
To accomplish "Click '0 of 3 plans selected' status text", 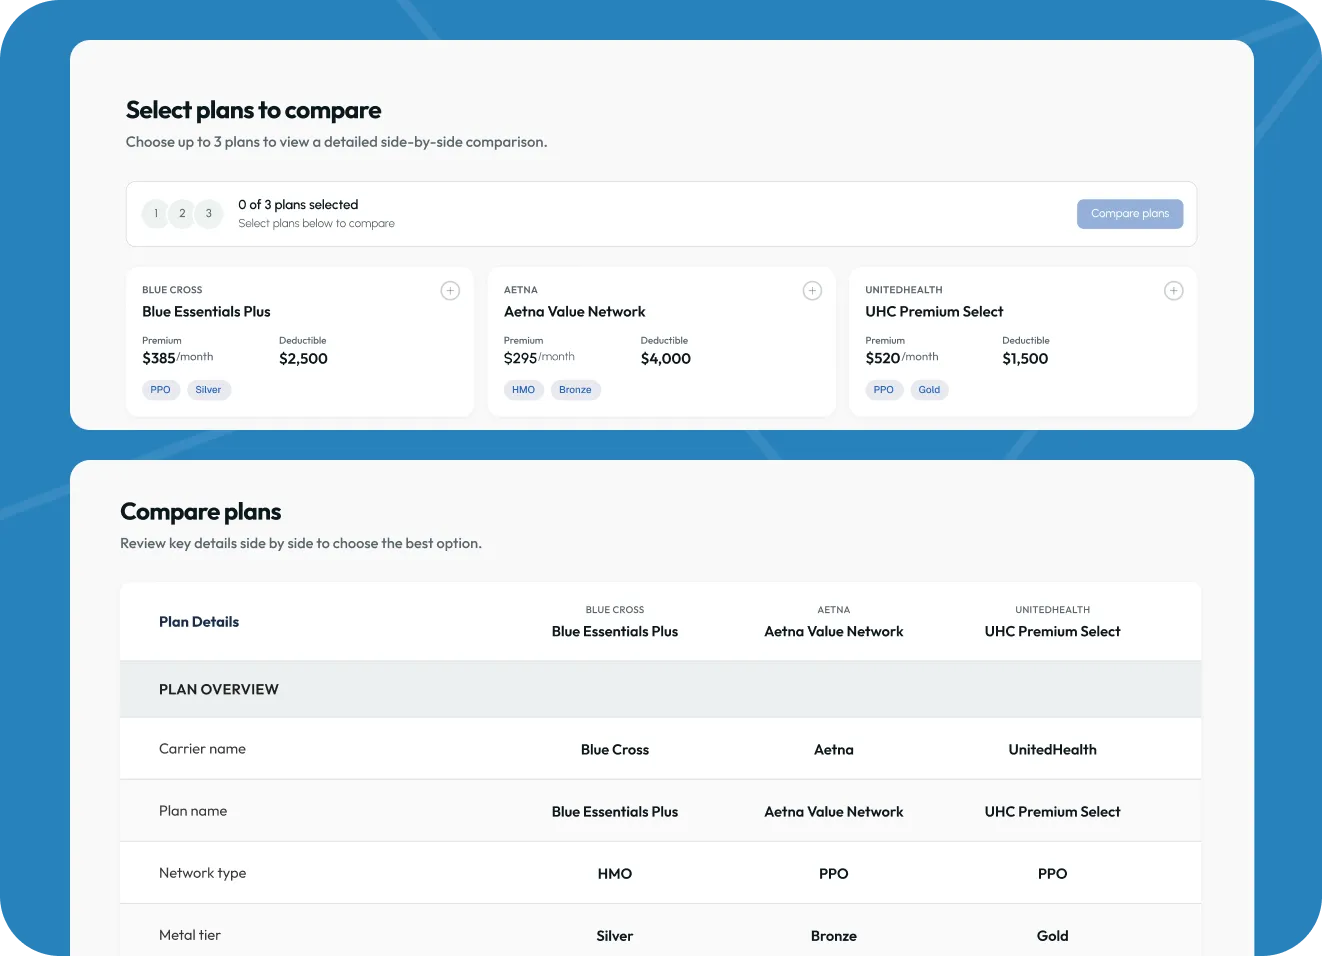I will (x=298, y=205).
